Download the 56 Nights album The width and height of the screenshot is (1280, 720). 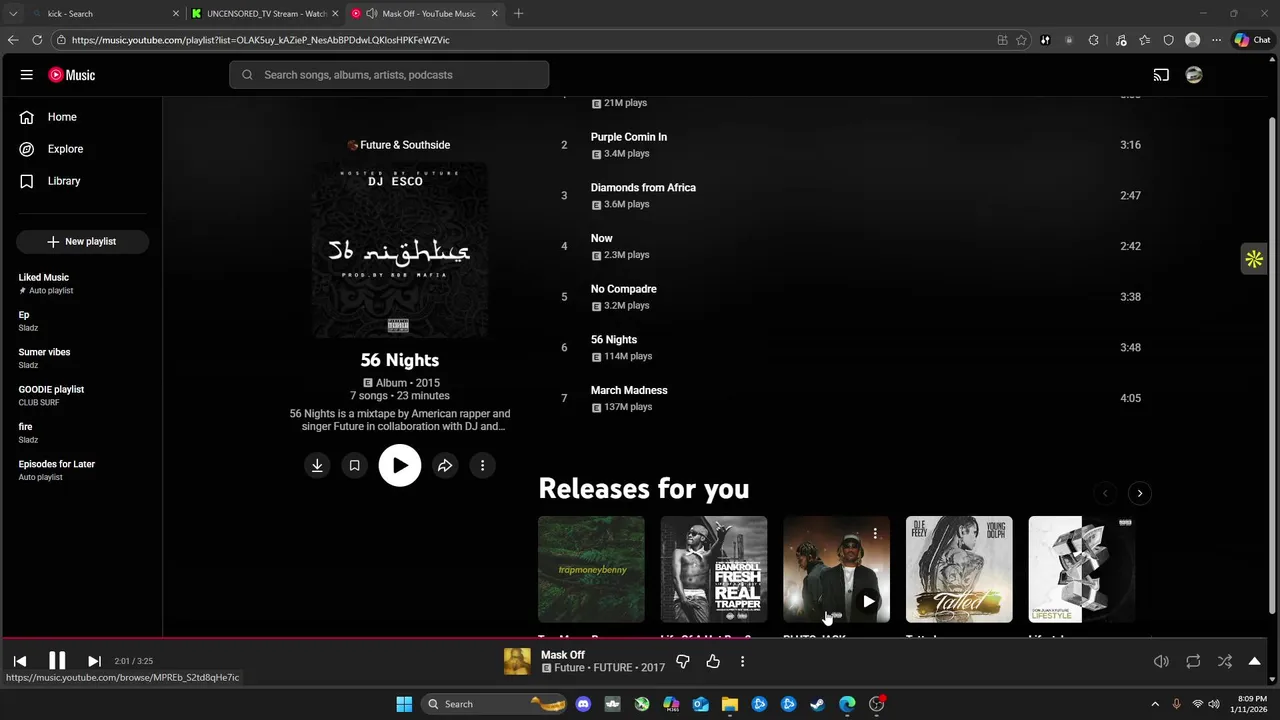click(317, 465)
